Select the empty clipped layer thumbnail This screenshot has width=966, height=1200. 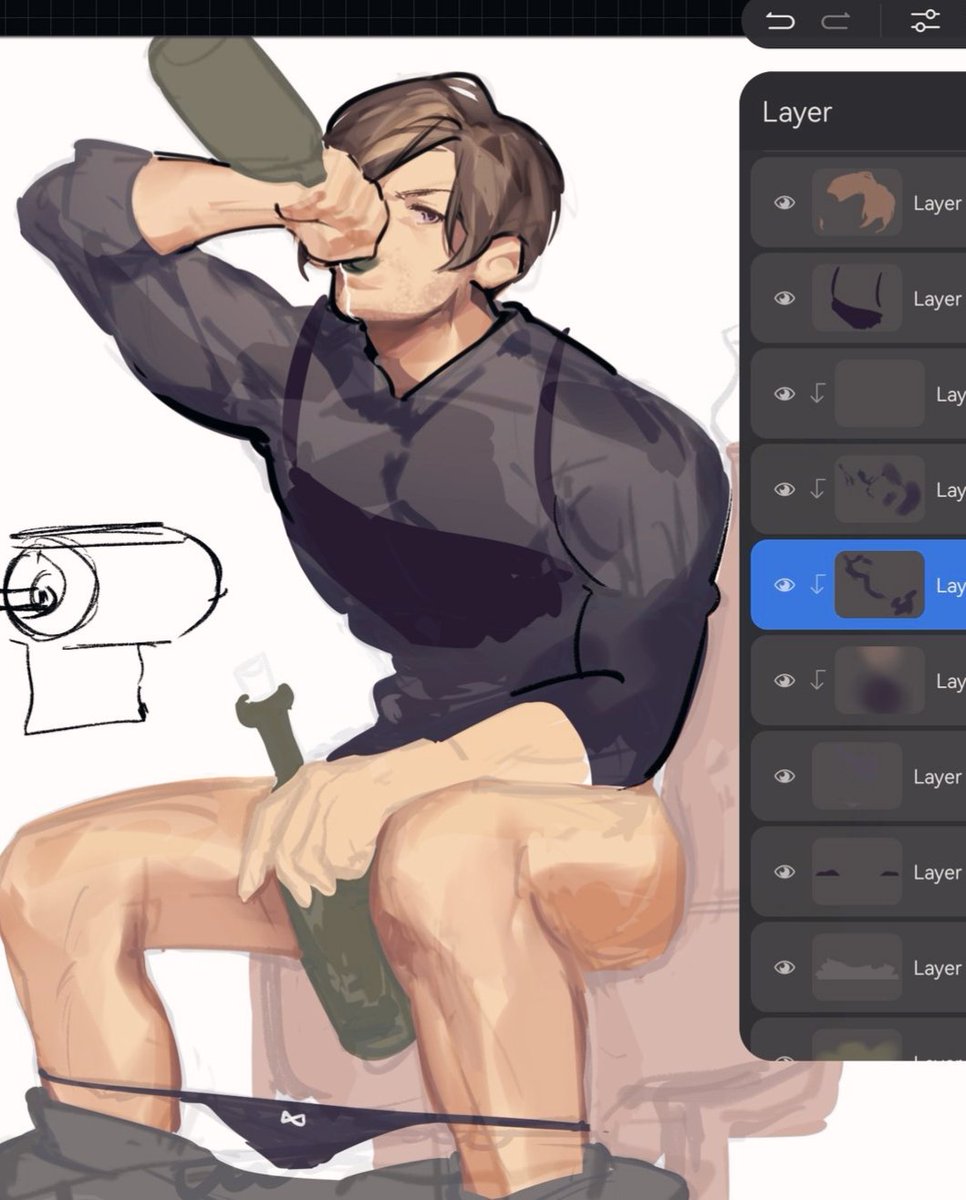tap(880, 394)
